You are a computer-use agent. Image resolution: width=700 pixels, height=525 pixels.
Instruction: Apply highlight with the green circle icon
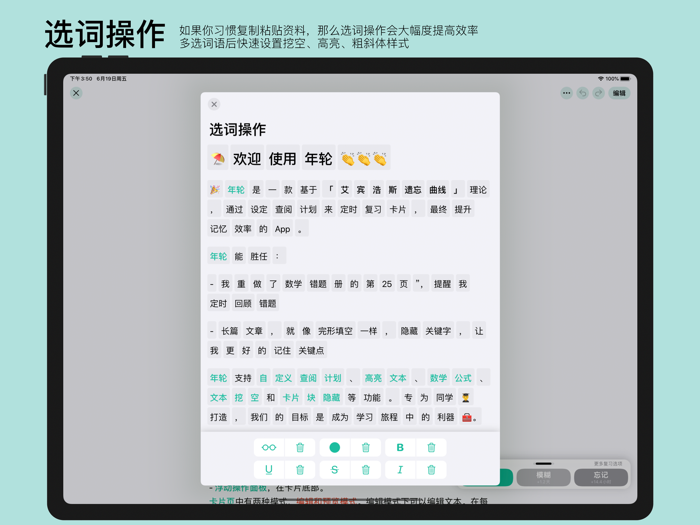[334, 447]
